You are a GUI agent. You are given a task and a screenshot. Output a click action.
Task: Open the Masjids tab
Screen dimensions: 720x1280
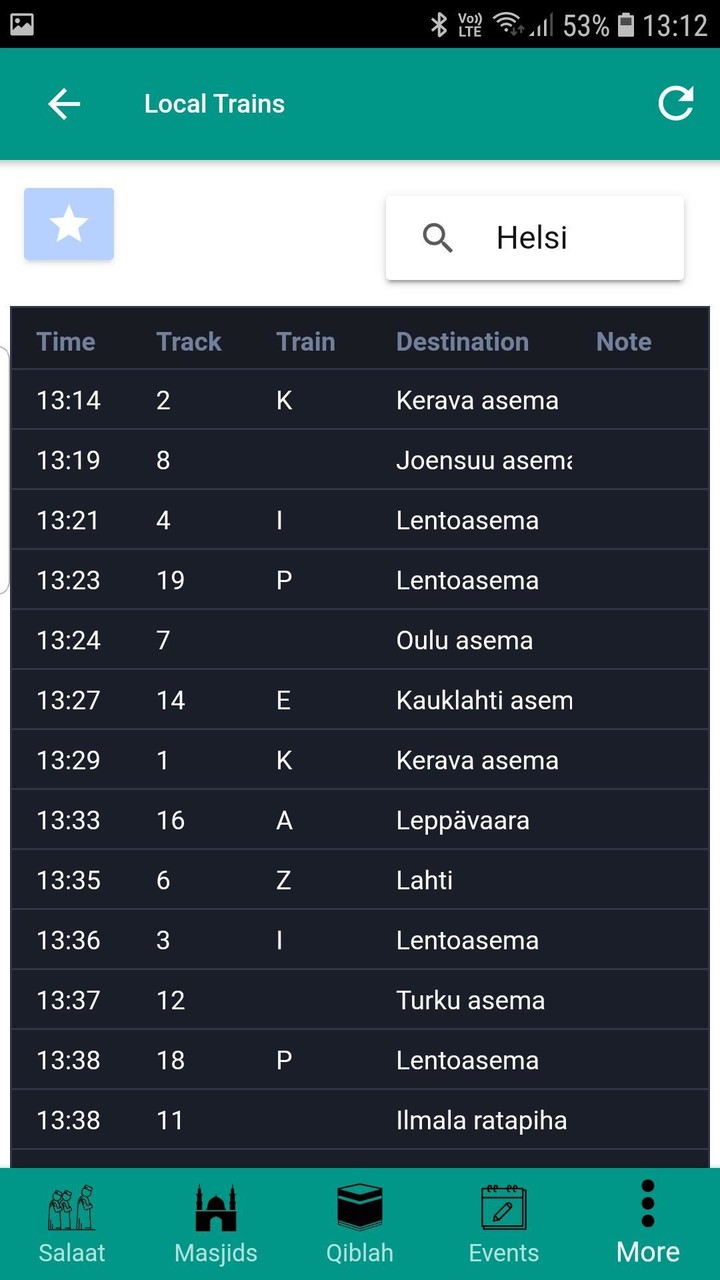click(216, 1224)
